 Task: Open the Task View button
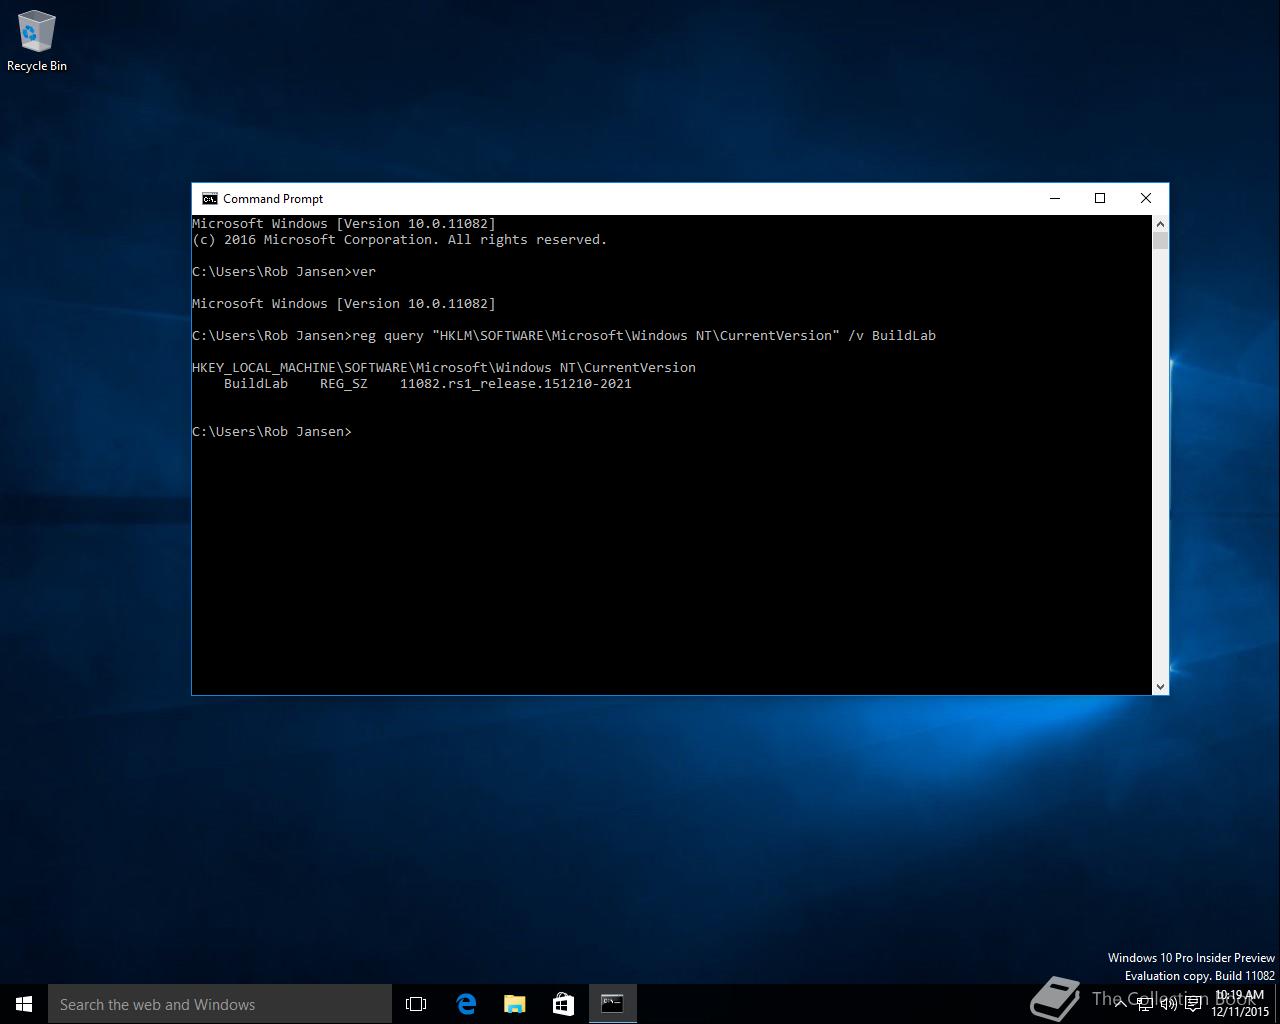[x=416, y=1004]
